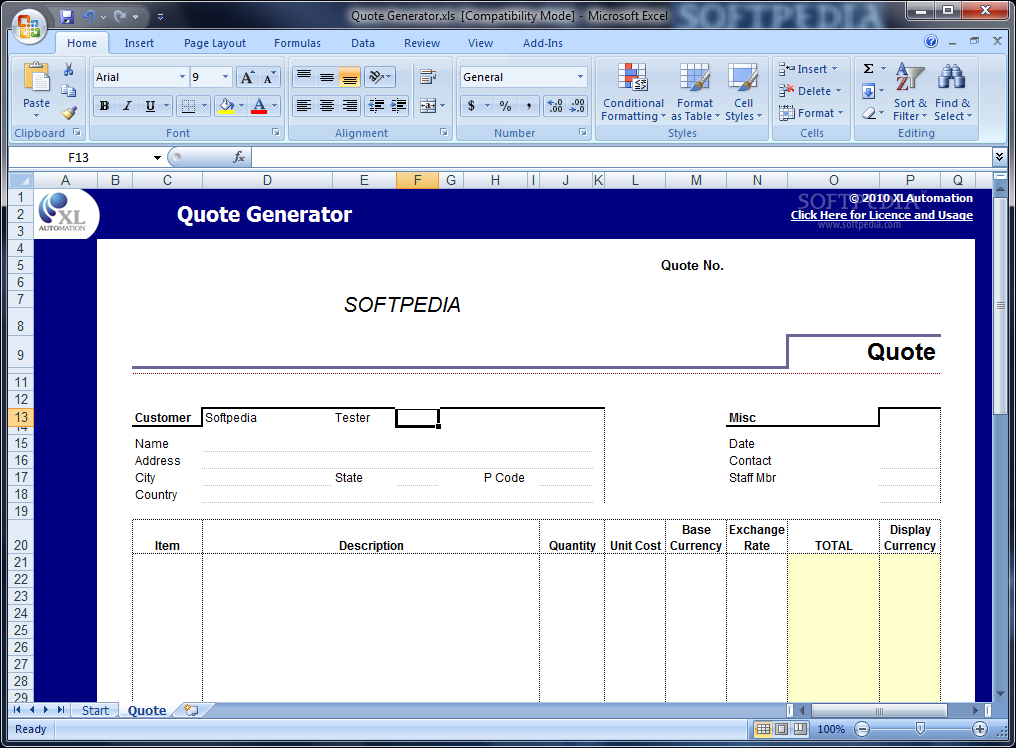Apply Percent Style format

[x=505, y=106]
